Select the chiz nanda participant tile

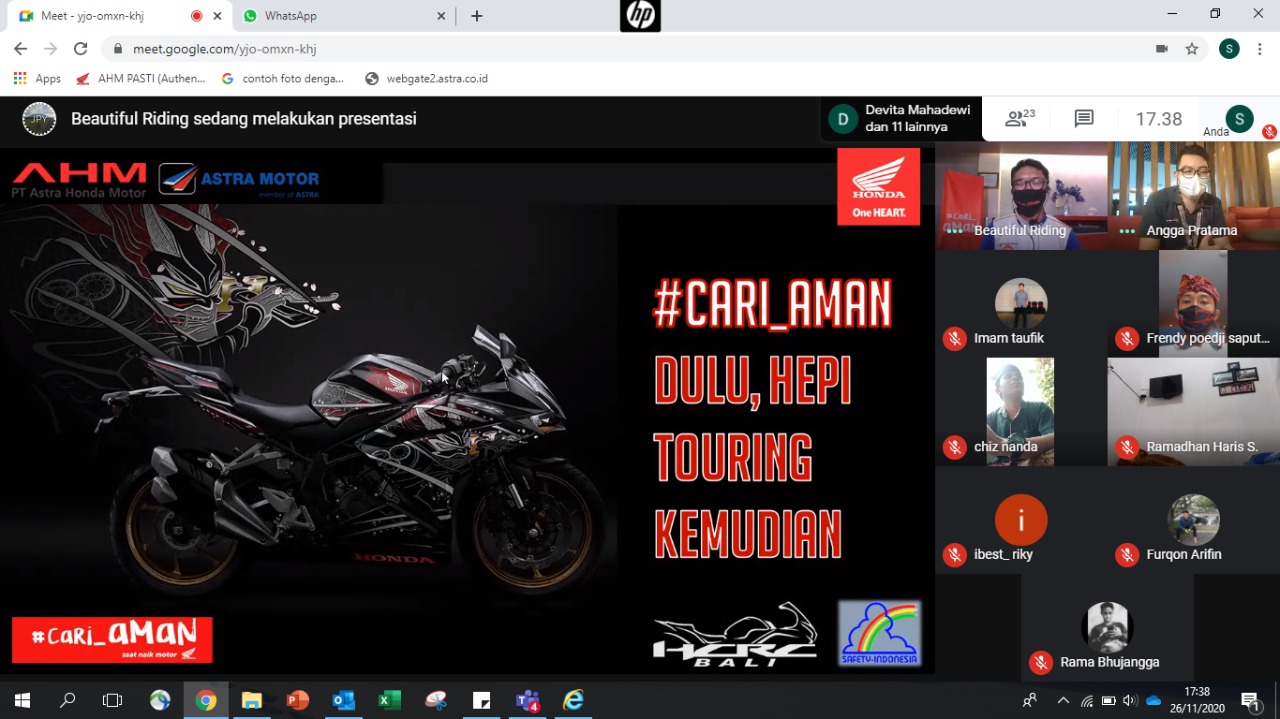click(x=1021, y=411)
